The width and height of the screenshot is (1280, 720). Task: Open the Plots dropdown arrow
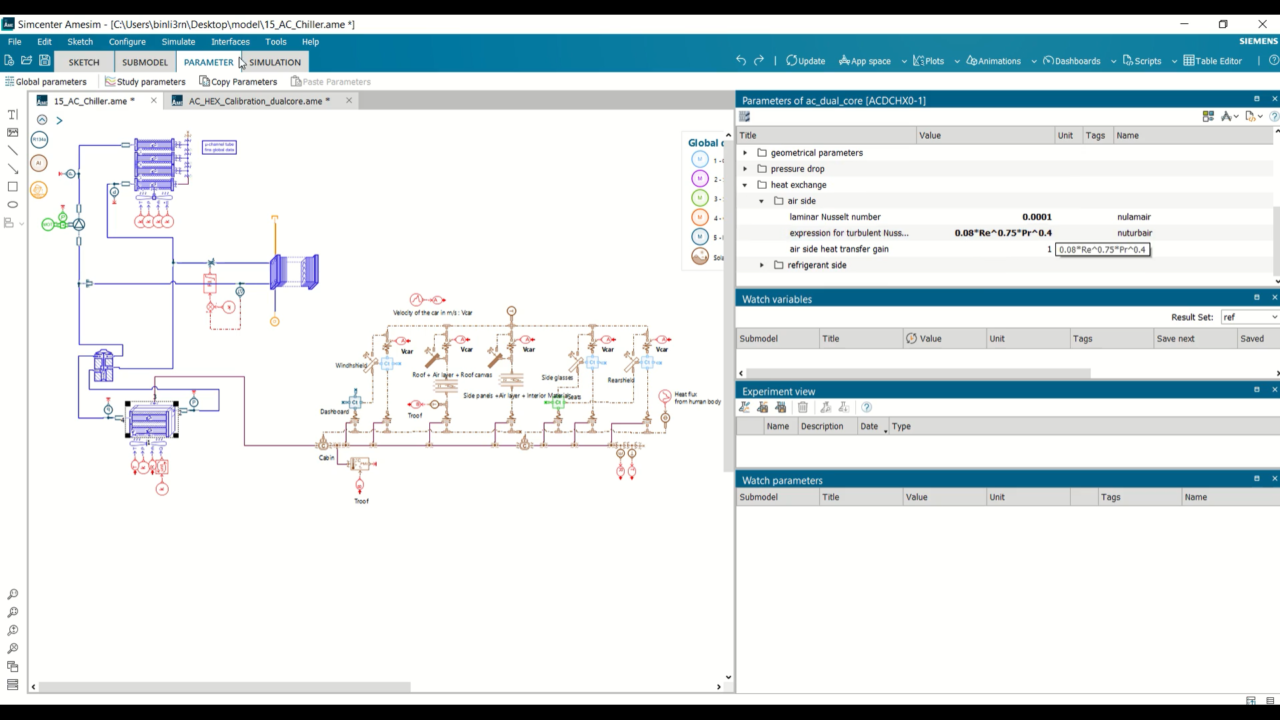pyautogui.click(x=956, y=61)
